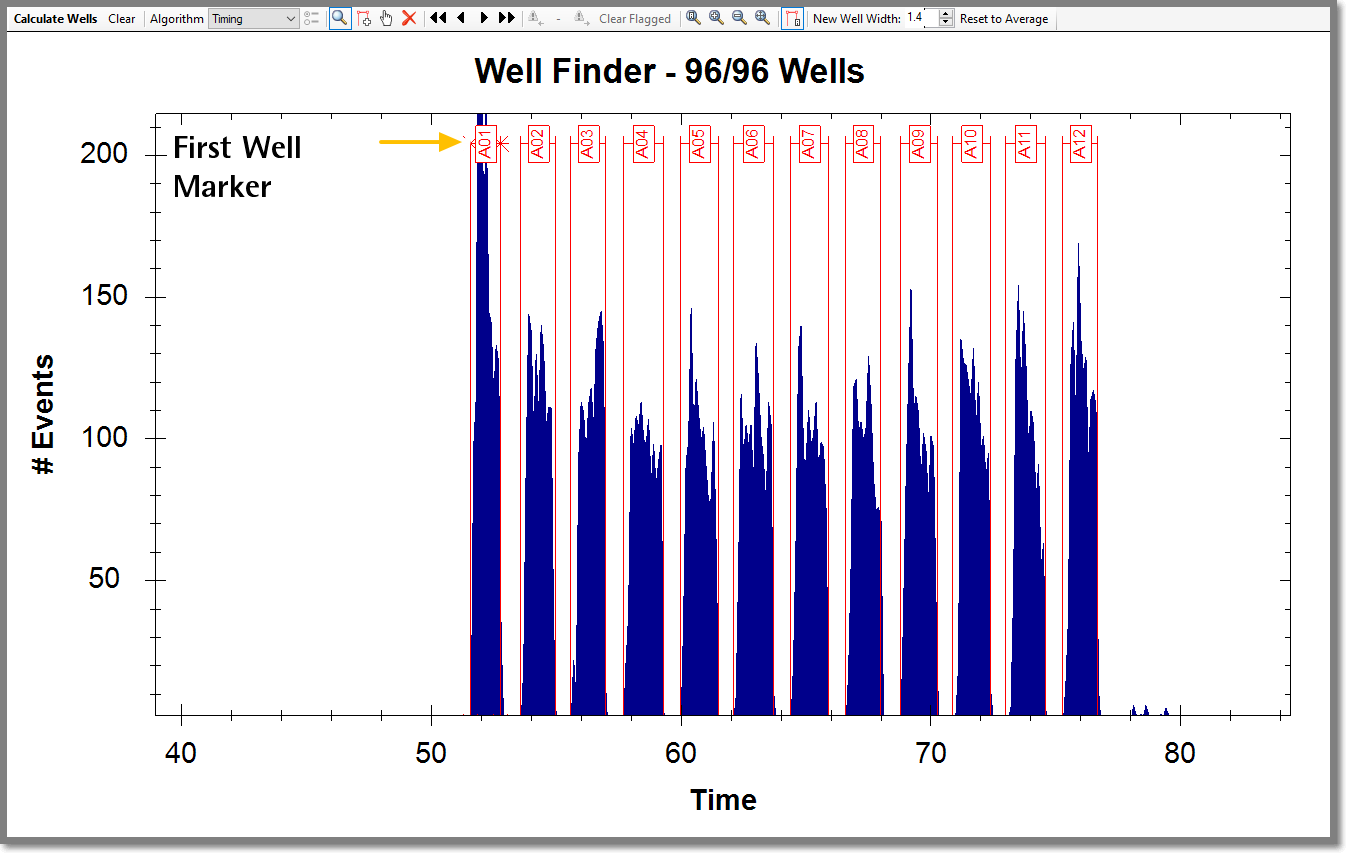The image size is (1346, 853).
Task: Toggle the well width lock icon
Action: (790, 17)
